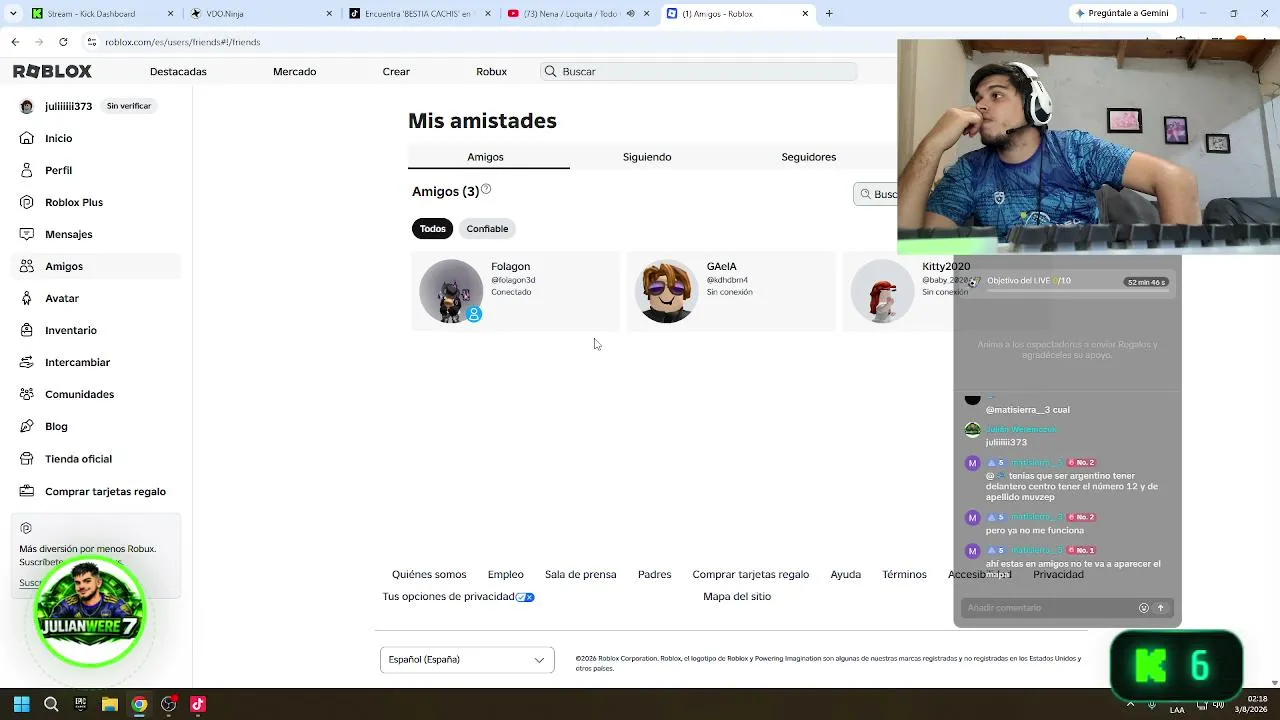Close the VDO.Ninja browser tab

pyautogui.click(x=330, y=14)
